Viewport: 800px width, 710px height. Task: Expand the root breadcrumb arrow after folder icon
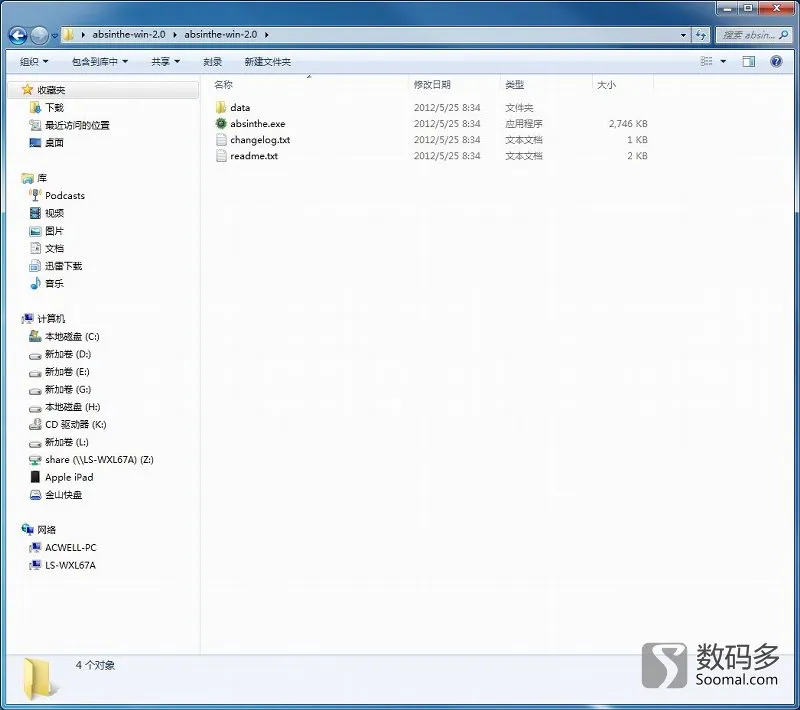point(83,35)
